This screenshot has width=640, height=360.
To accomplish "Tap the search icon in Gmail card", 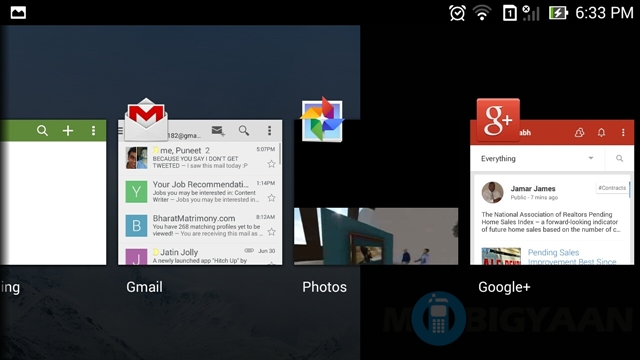I will click(x=244, y=131).
